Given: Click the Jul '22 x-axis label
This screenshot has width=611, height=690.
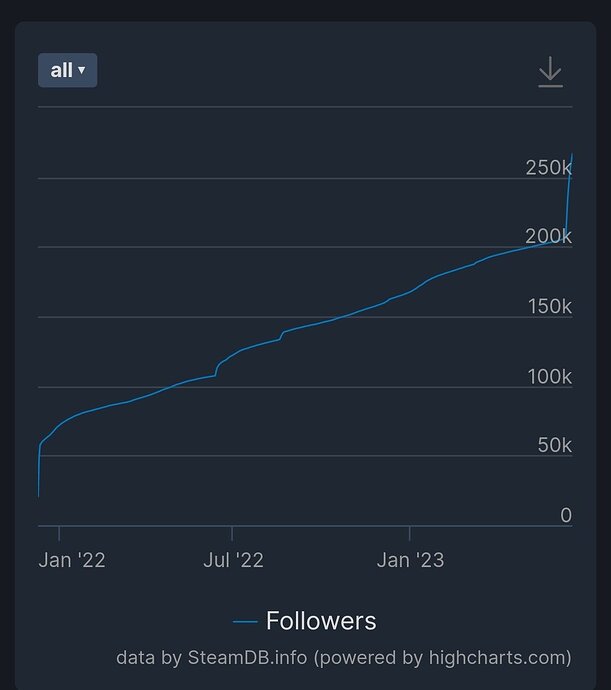Looking at the screenshot, I should (x=233, y=560).
